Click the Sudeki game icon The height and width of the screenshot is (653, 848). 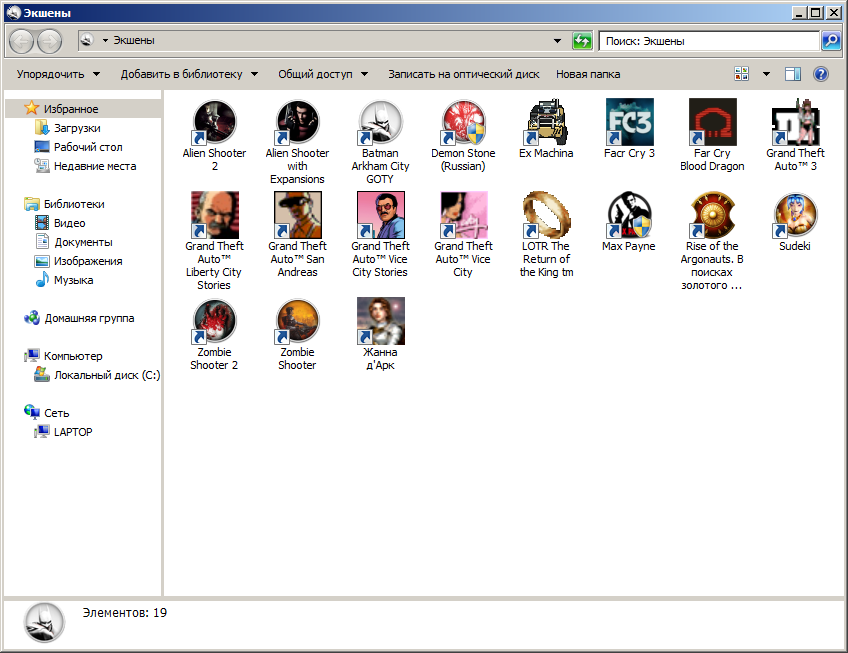pyautogui.click(x=796, y=215)
